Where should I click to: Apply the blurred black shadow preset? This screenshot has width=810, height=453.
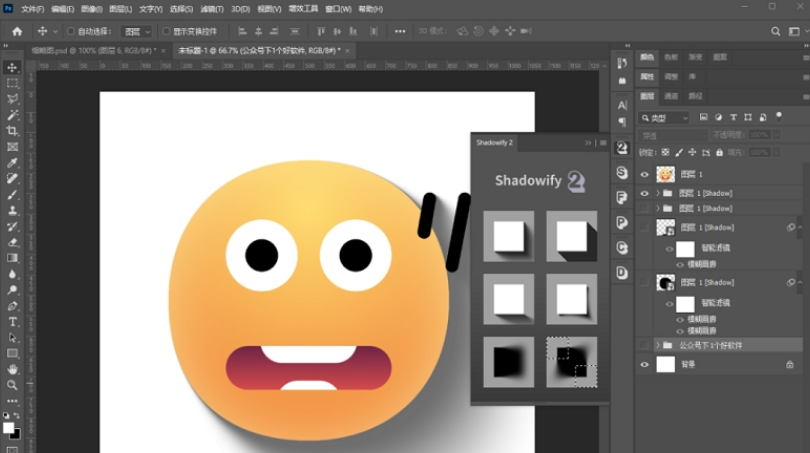click(509, 362)
